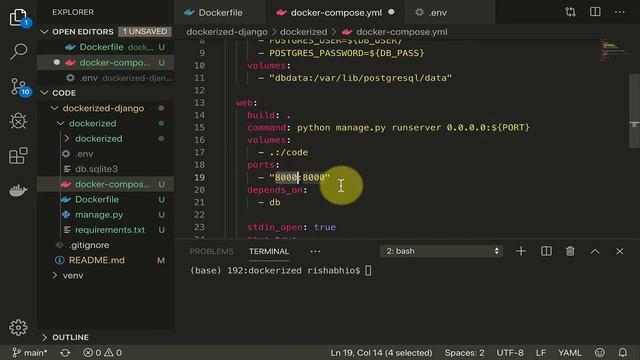The image size is (640, 360).
Task: Change encoding via UTF-8 status item
Action: click(510, 353)
